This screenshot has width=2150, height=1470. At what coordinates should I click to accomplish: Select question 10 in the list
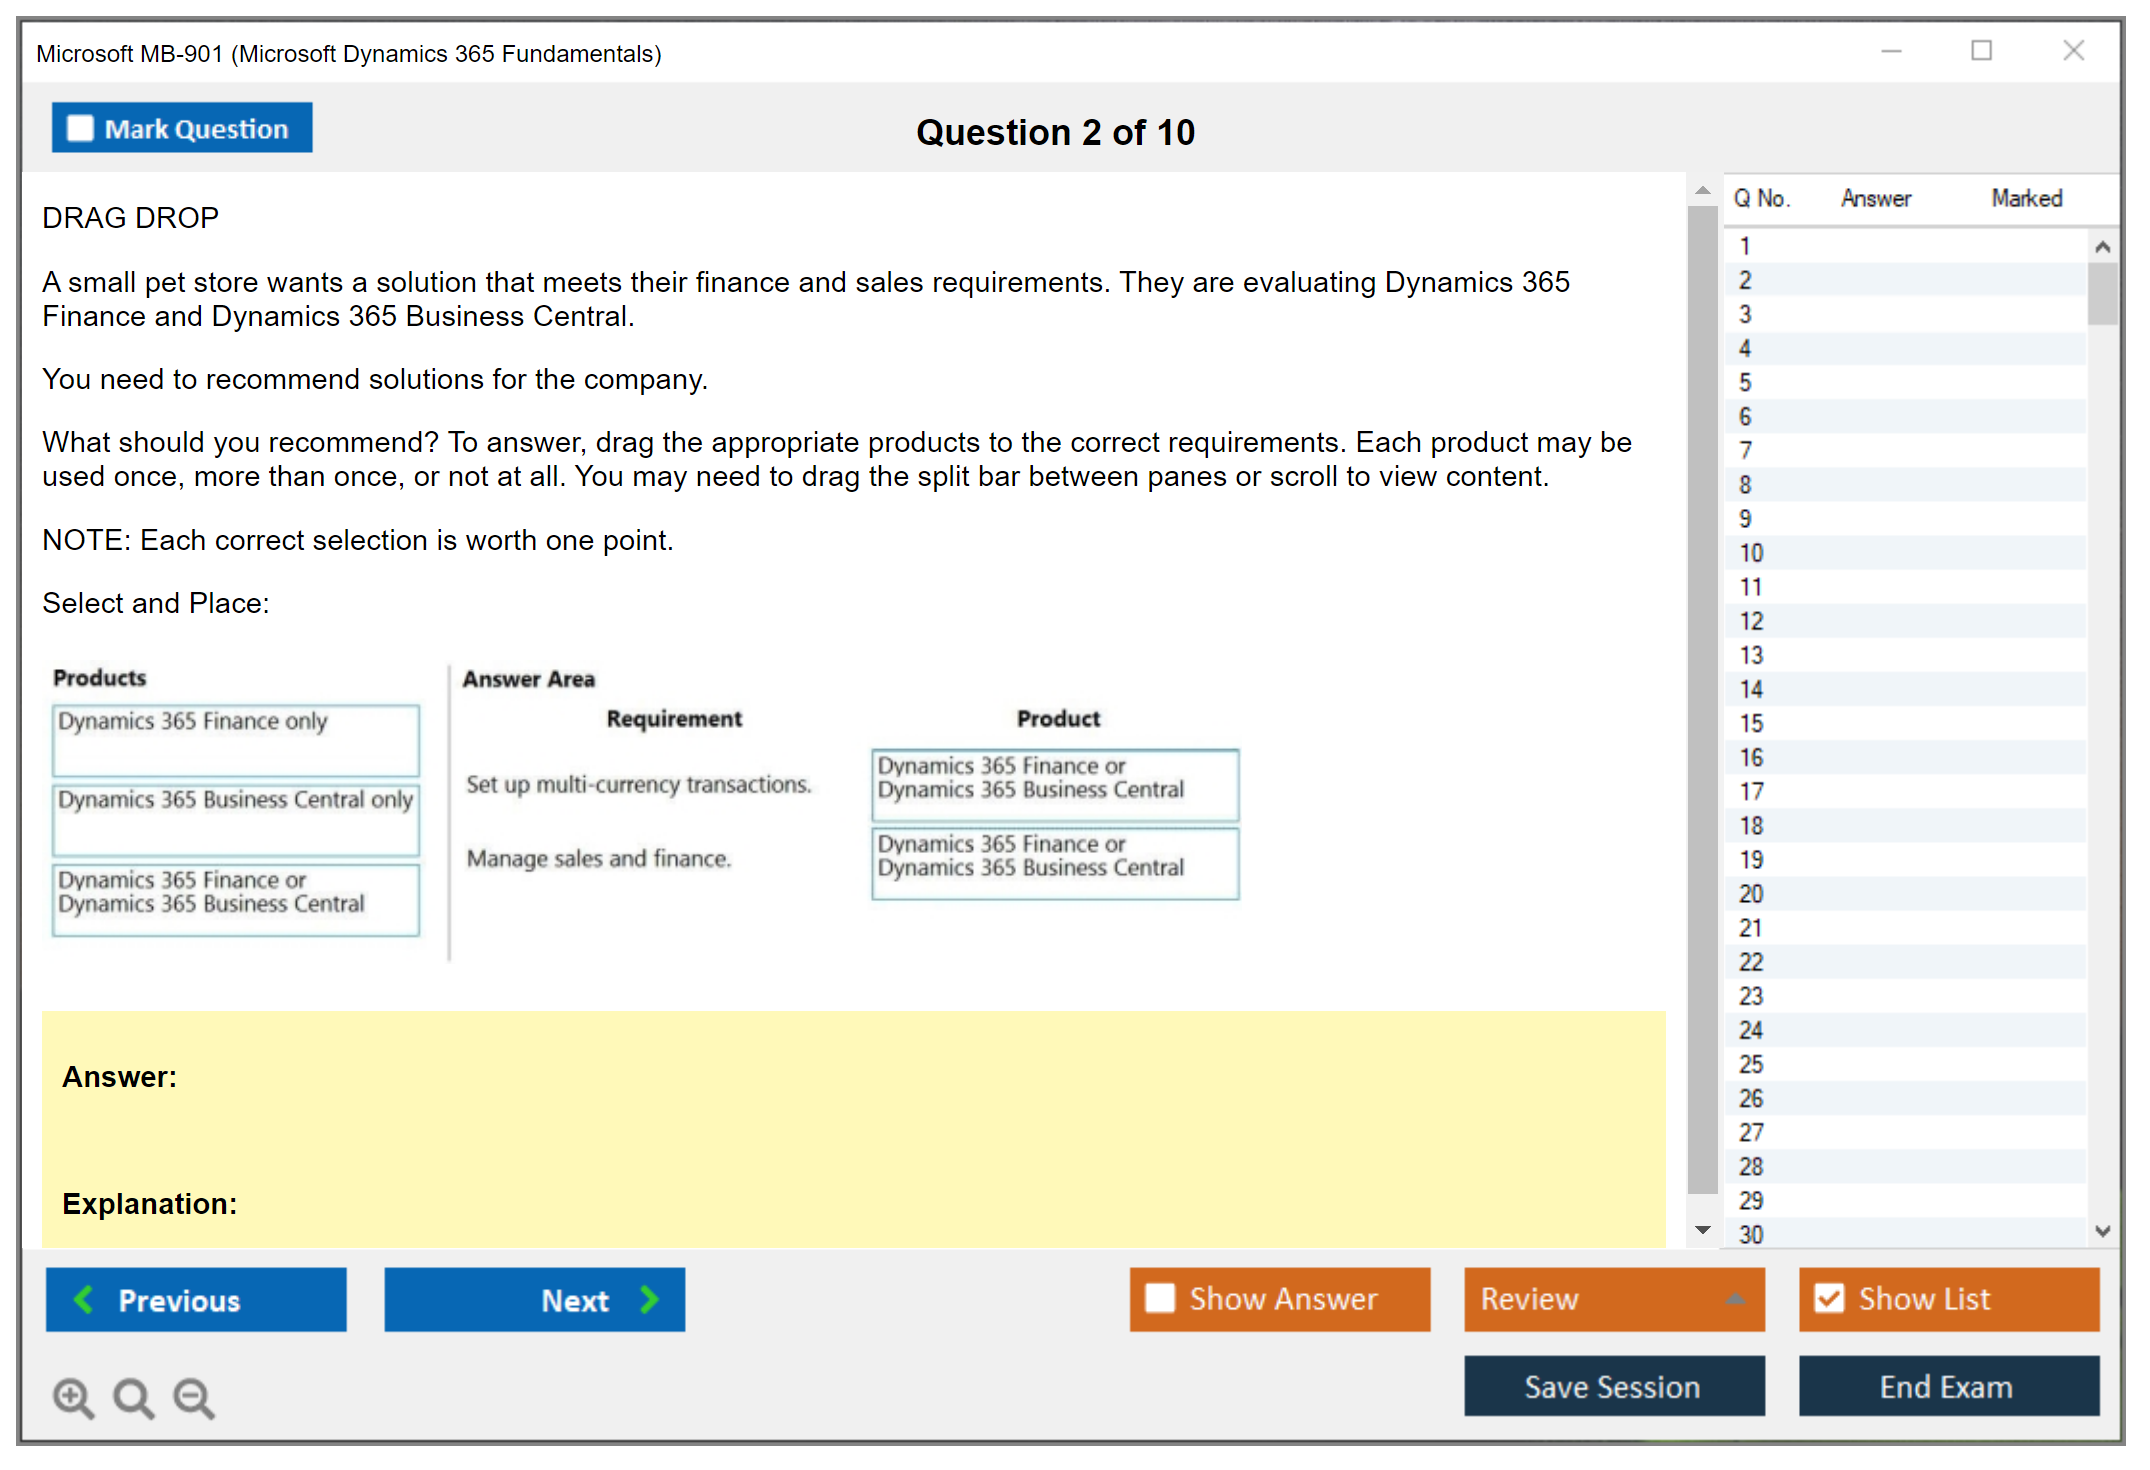point(1751,553)
